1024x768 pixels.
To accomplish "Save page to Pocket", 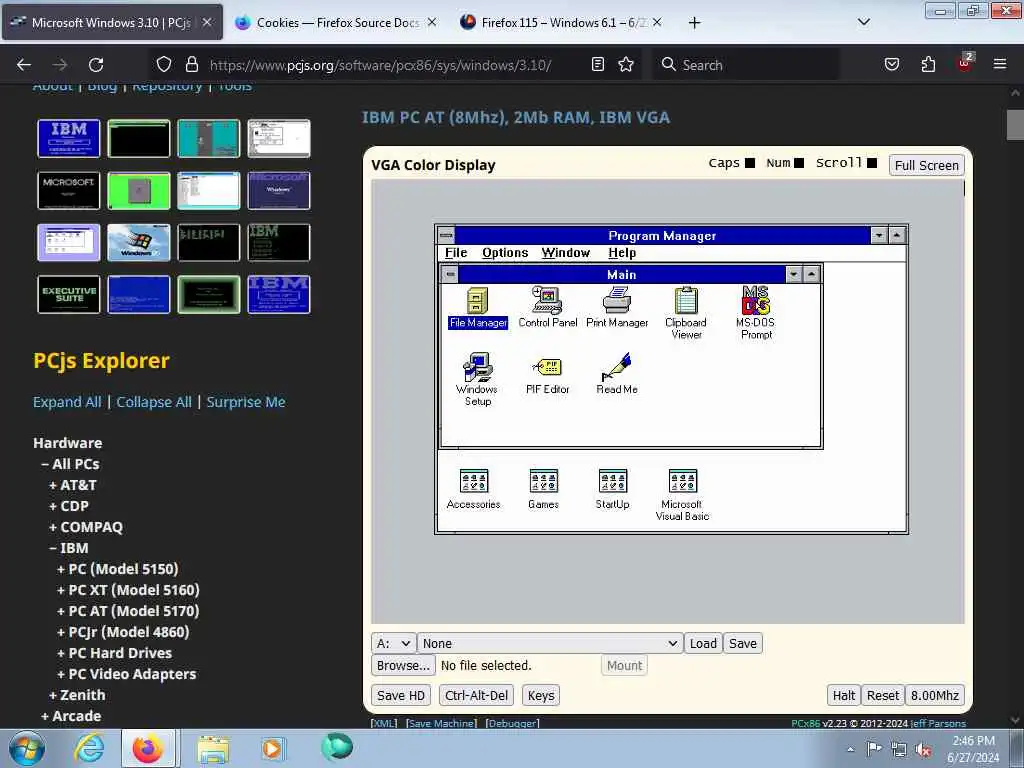I will click(x=891, y=65).
